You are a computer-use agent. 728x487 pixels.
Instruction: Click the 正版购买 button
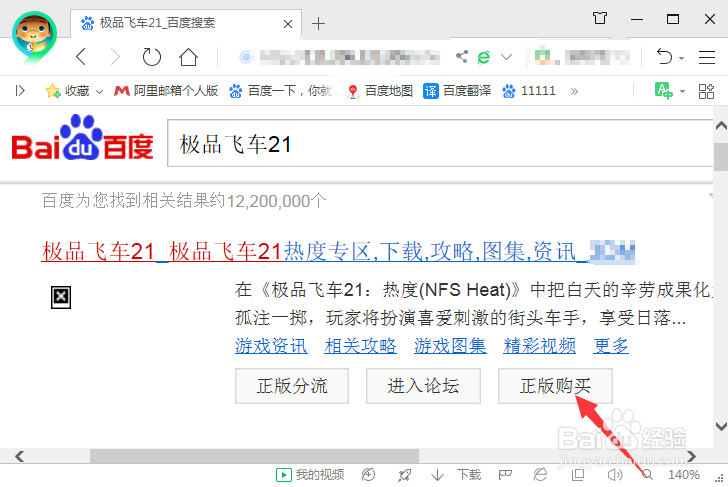coord(555,386)
